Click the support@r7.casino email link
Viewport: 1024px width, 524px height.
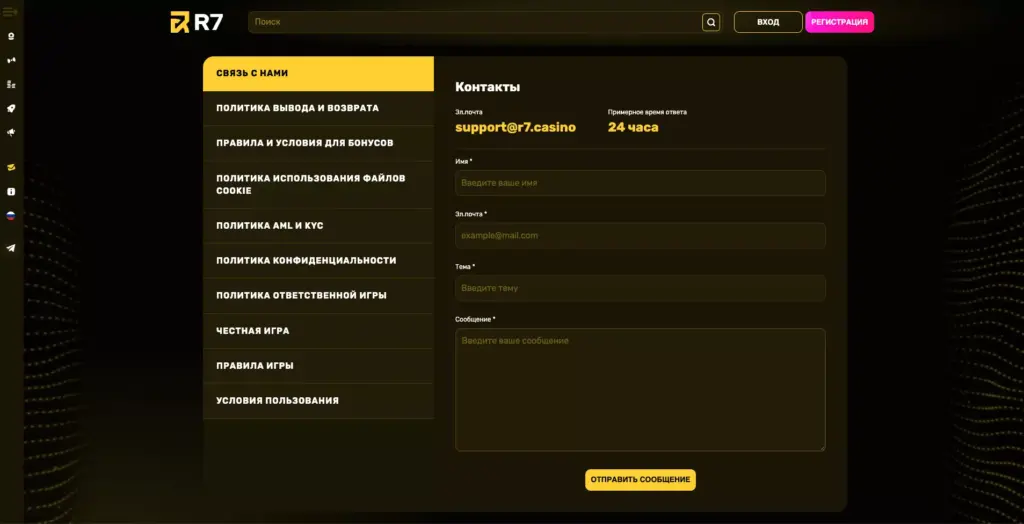(515, 127)
